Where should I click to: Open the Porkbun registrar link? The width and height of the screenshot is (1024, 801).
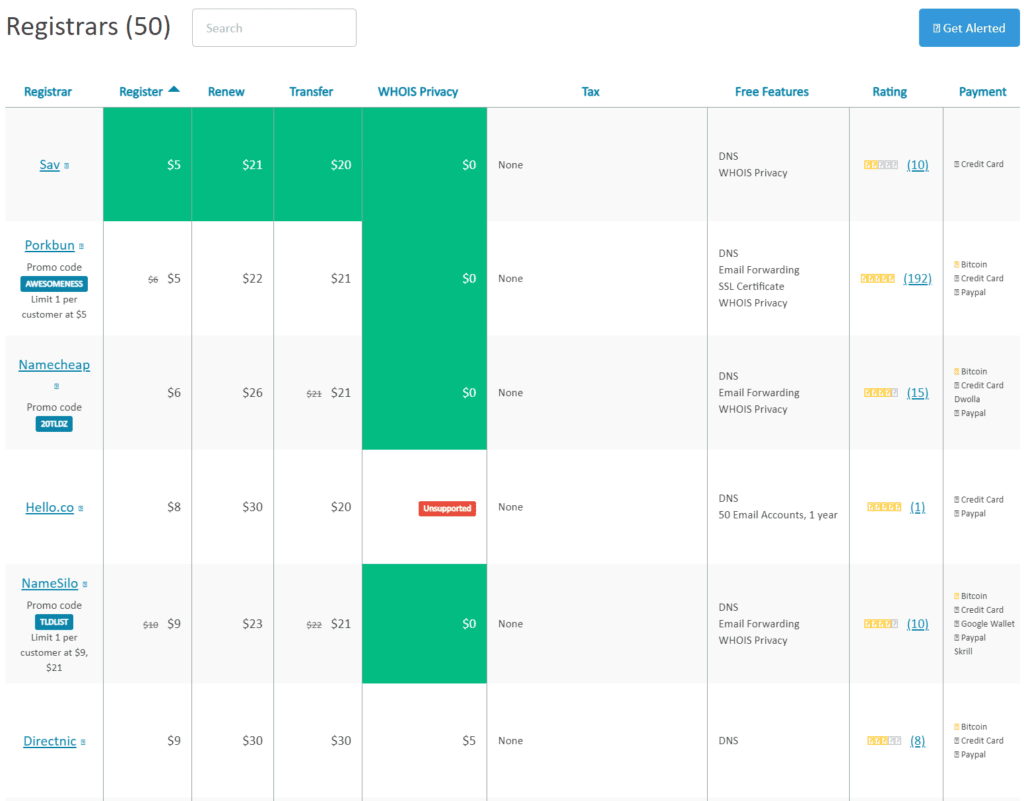coord(49,245)
